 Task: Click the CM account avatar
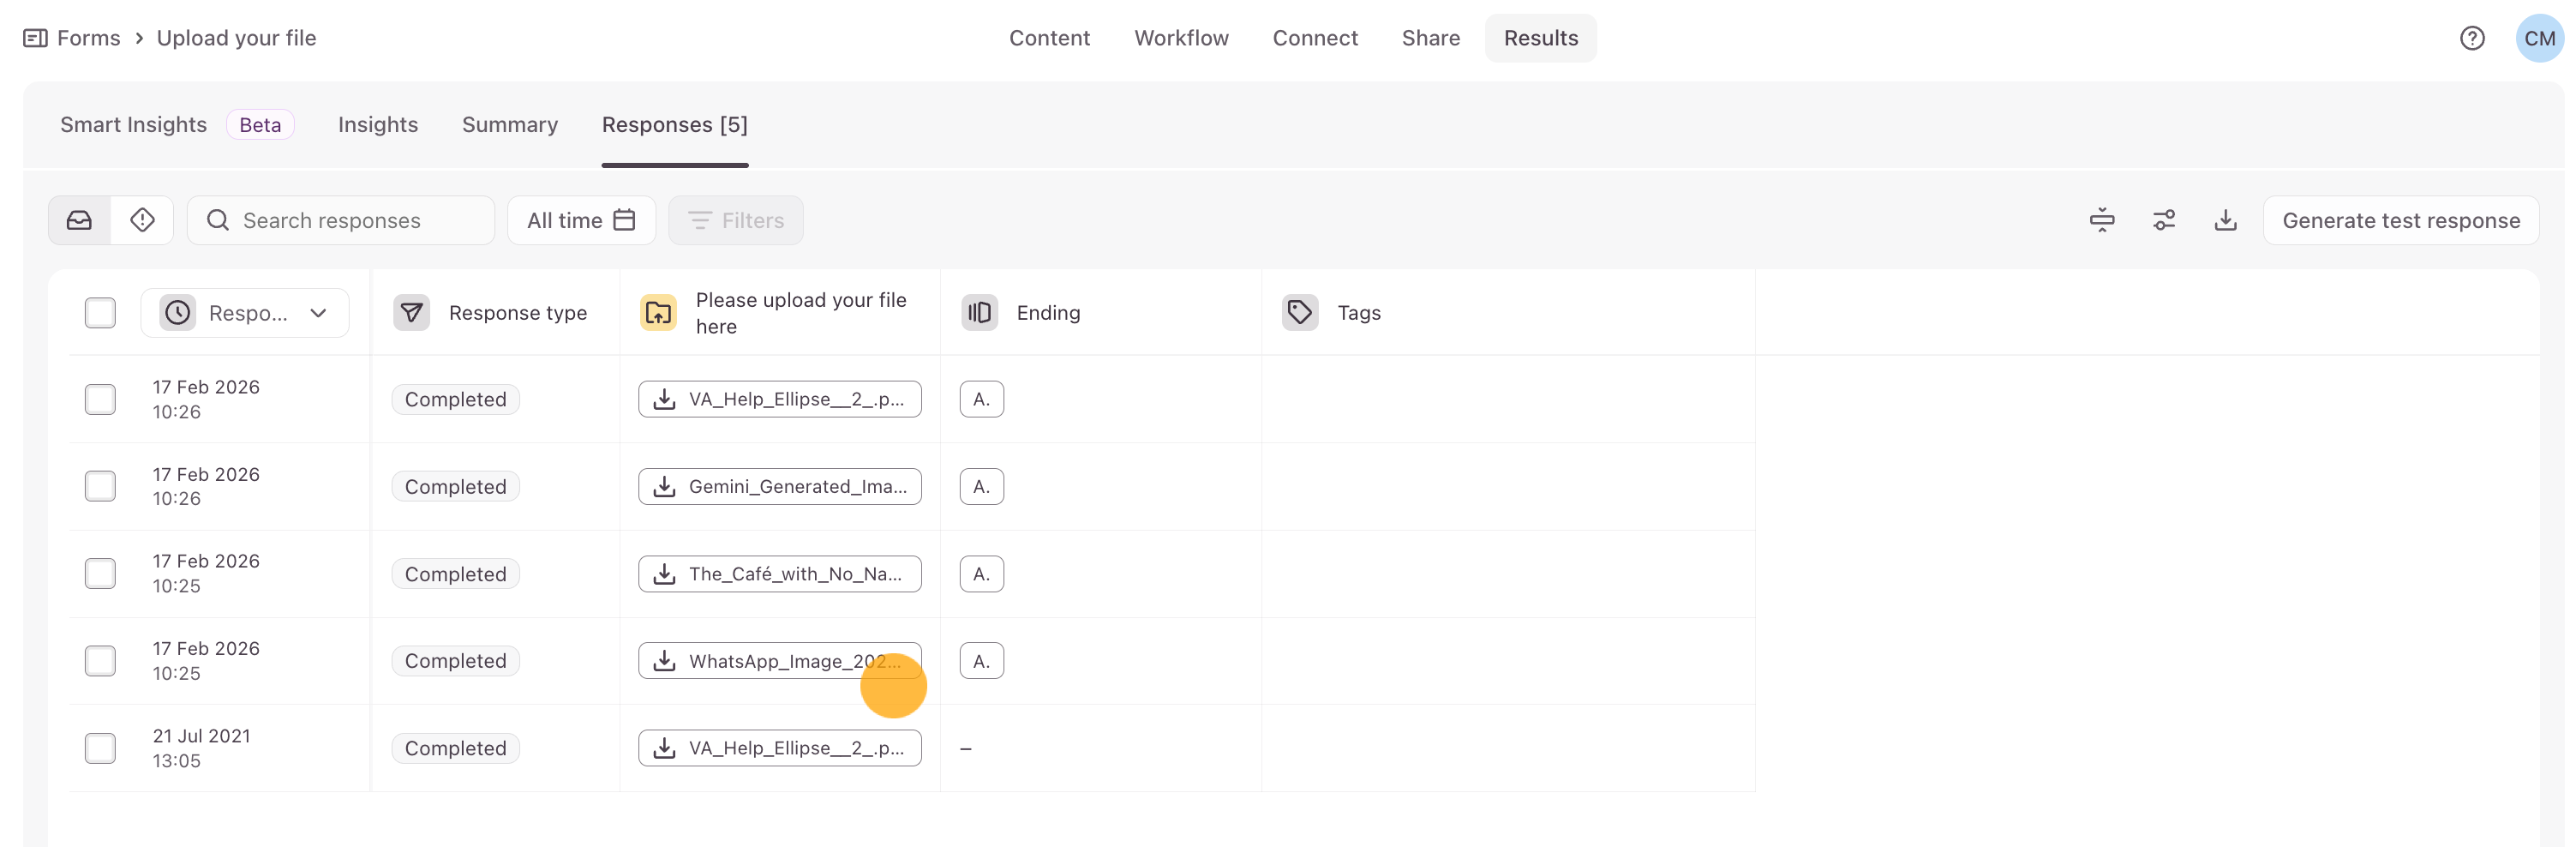click(x=2538, y=38)
